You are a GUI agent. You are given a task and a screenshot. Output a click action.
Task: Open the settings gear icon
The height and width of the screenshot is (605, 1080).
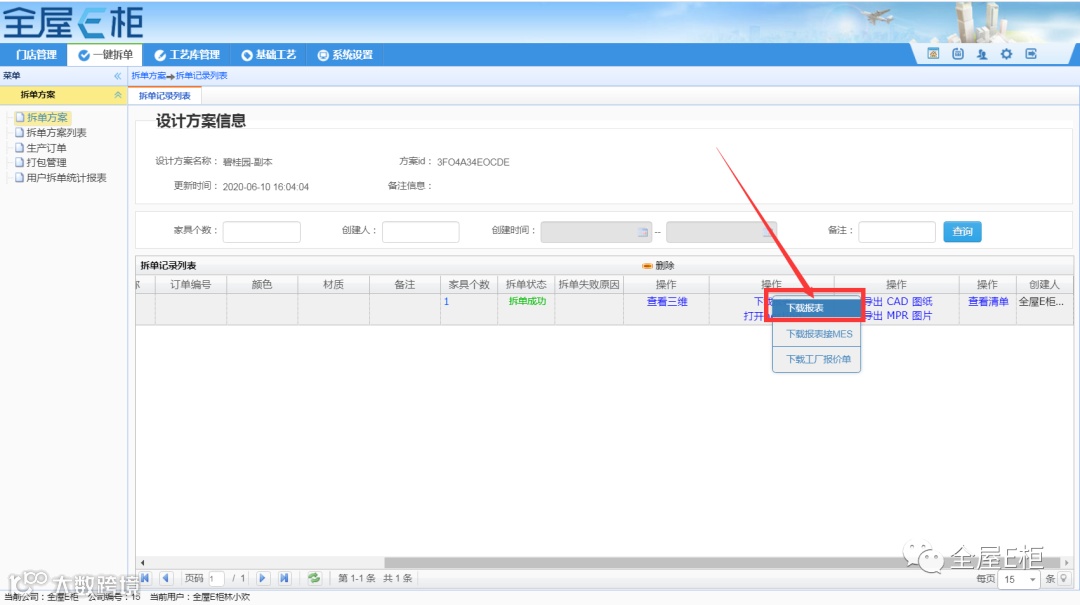coord(1006,54)
